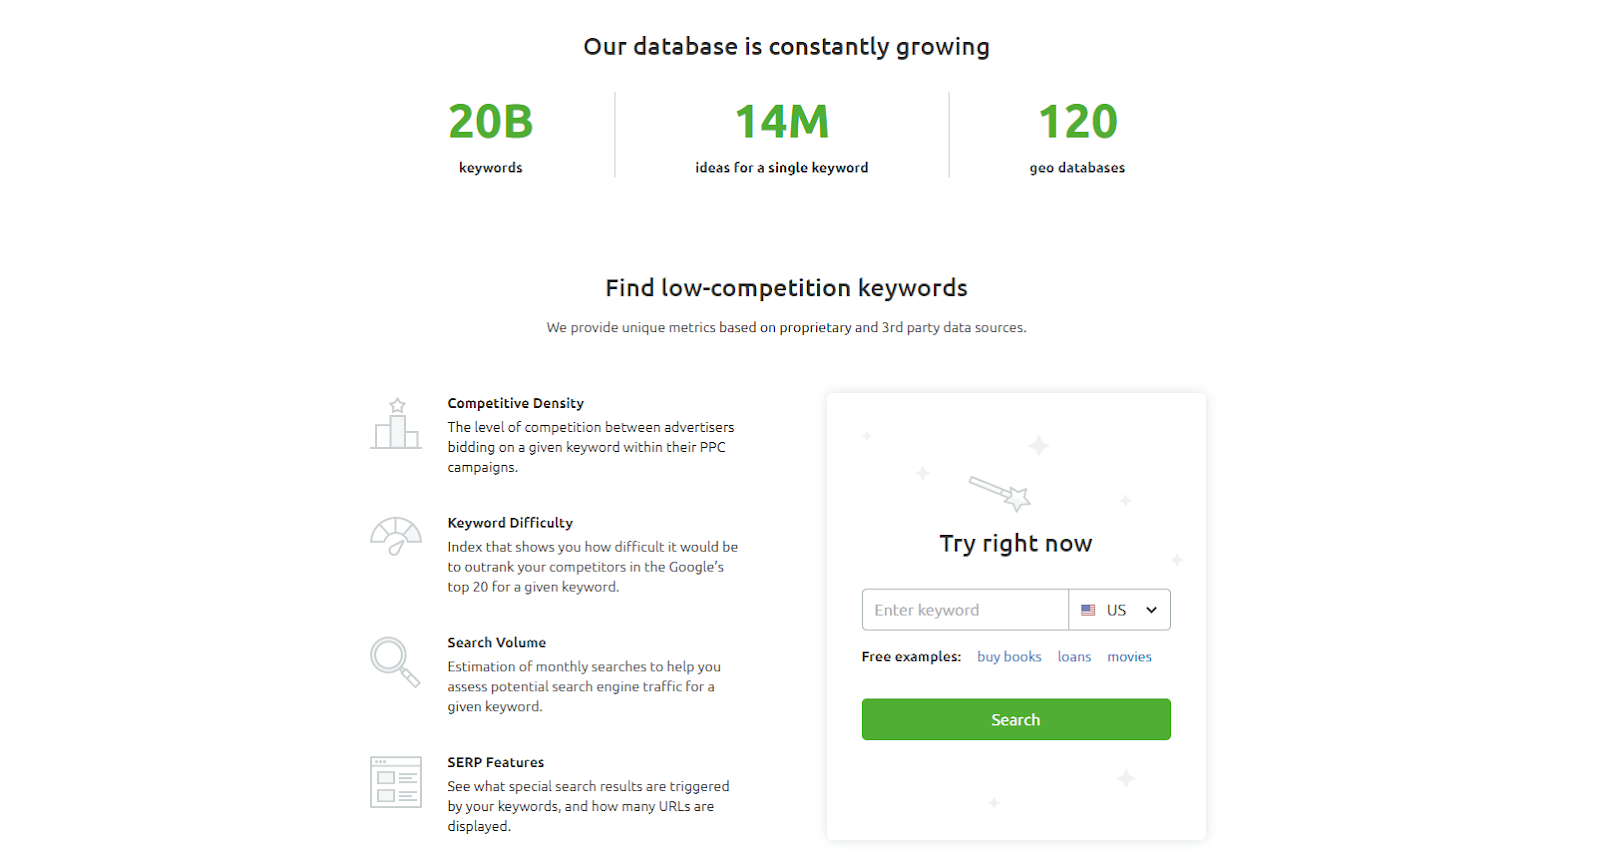1600x857 pixels.
Task: Click the unique metrics subtitle sentence
Action: (x=786, y=328)
